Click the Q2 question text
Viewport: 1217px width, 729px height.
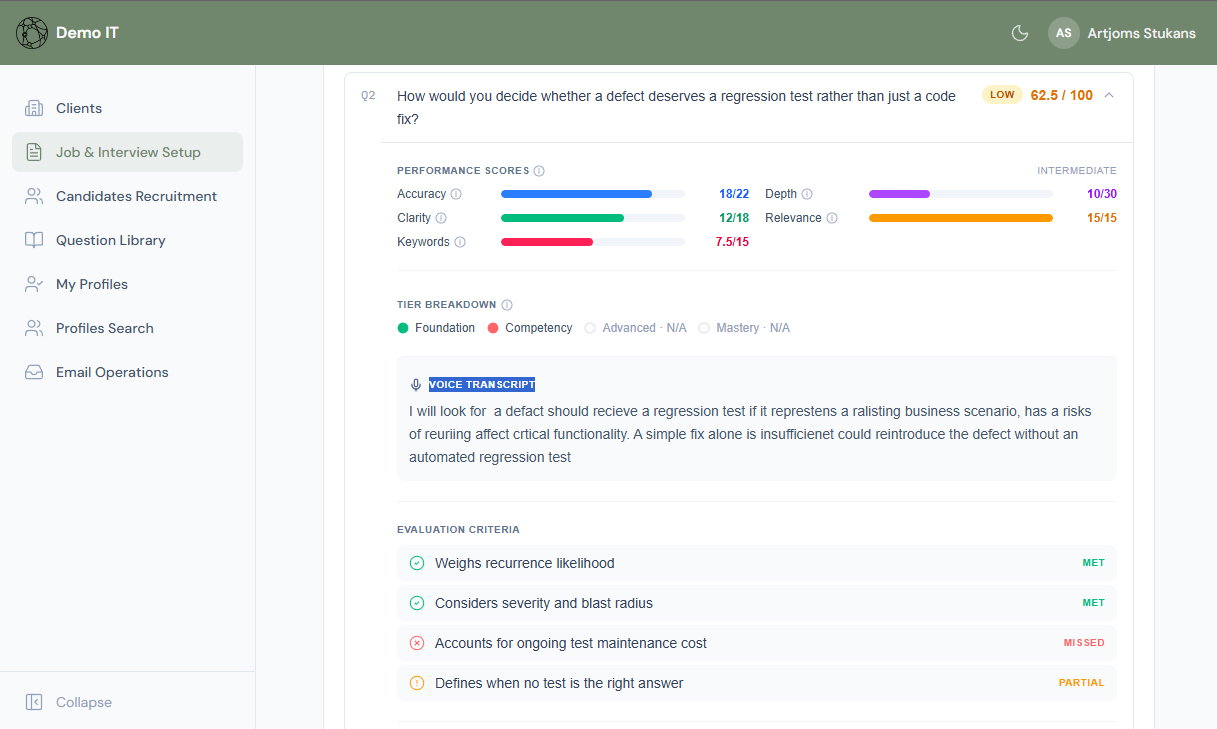[x=676, y=107]
